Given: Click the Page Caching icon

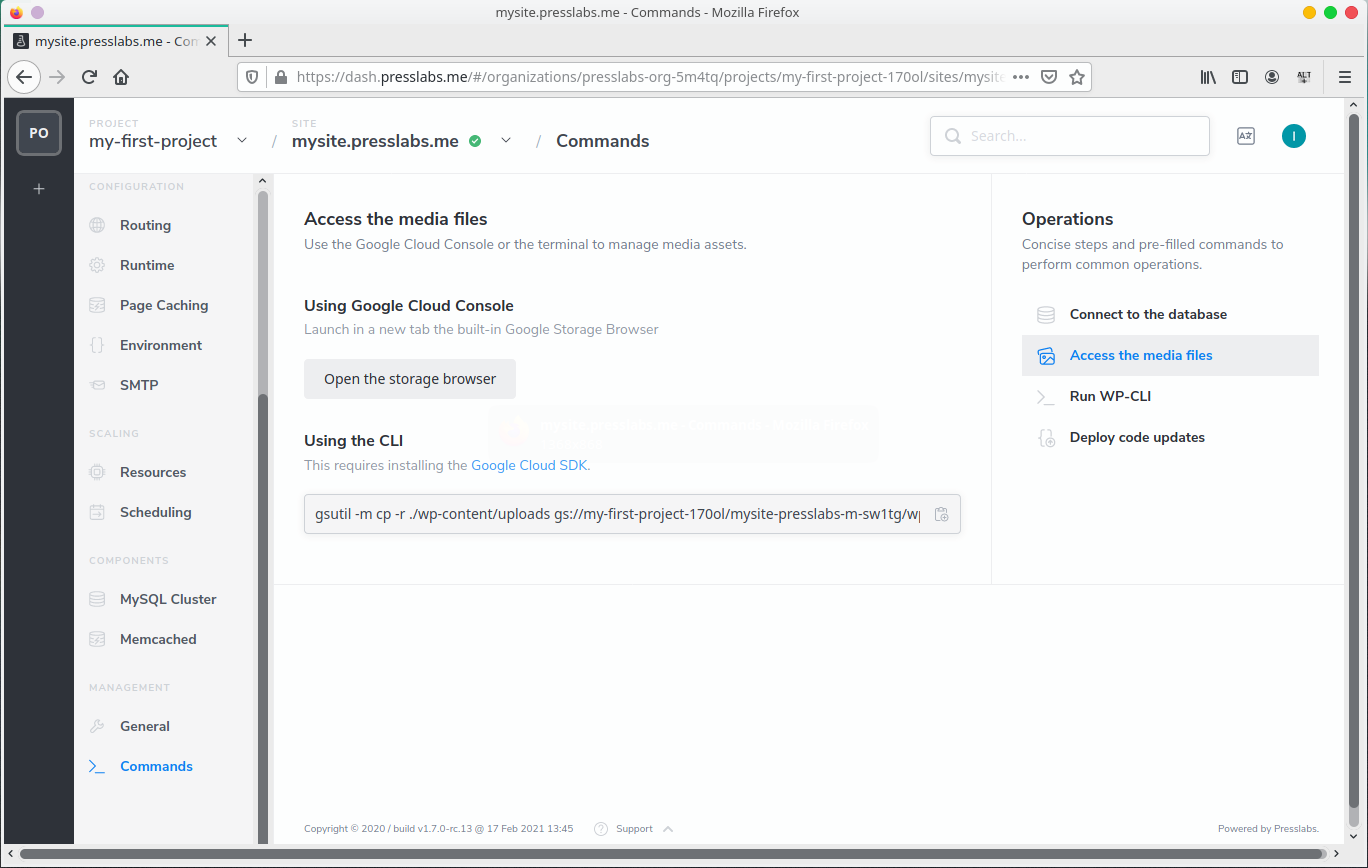Looking at the screenshot, I should coord(97,305).
